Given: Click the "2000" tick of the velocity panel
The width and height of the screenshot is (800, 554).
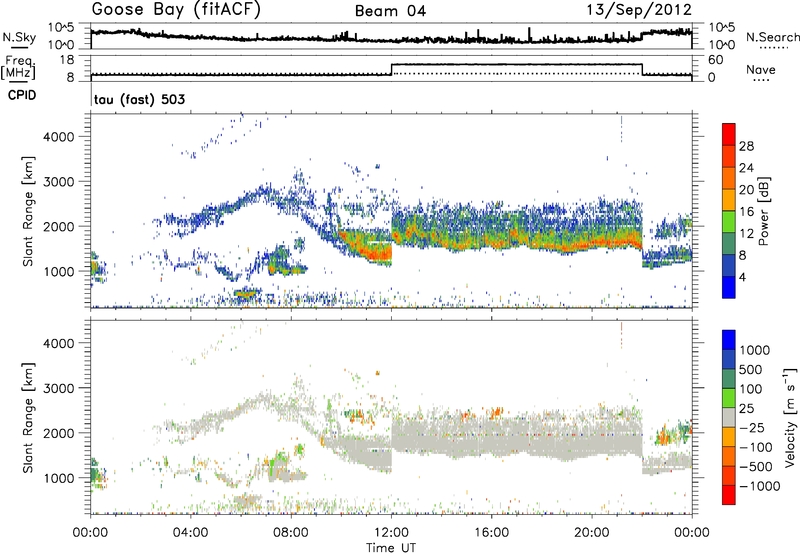Looking at the screenshot, I should pyautogui.click(x=59, y=433).
